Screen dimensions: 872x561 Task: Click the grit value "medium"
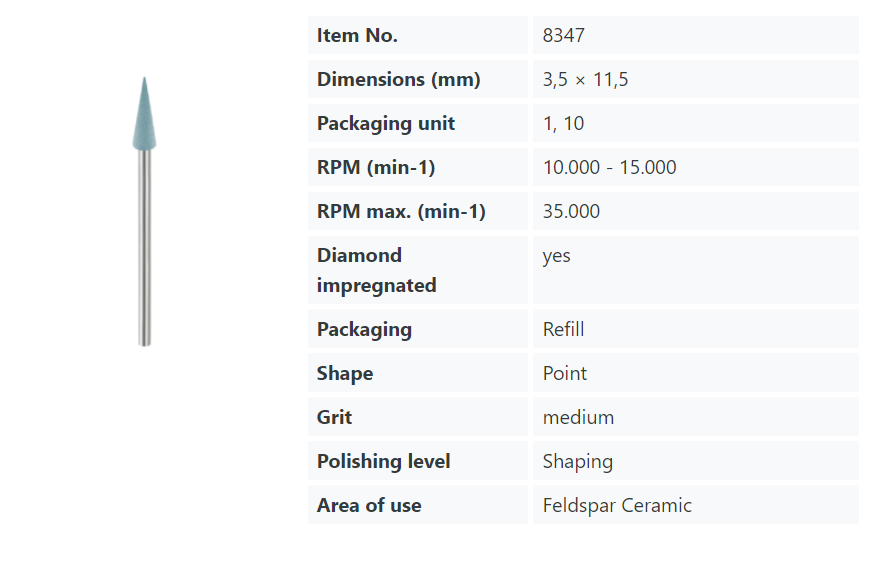578,418
